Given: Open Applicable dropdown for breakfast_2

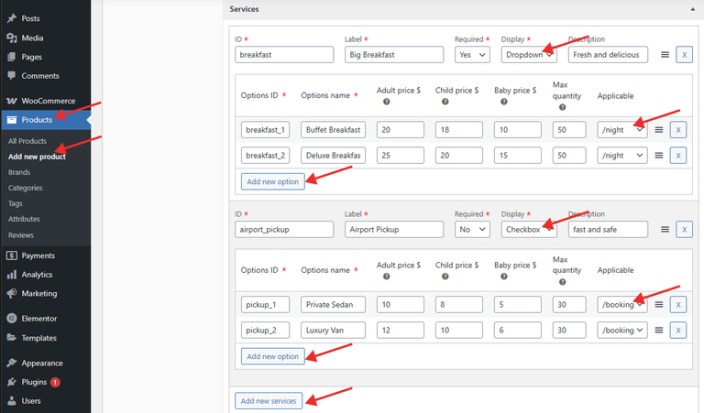Looking at the screenshot, I should click(x=622, y=155).
